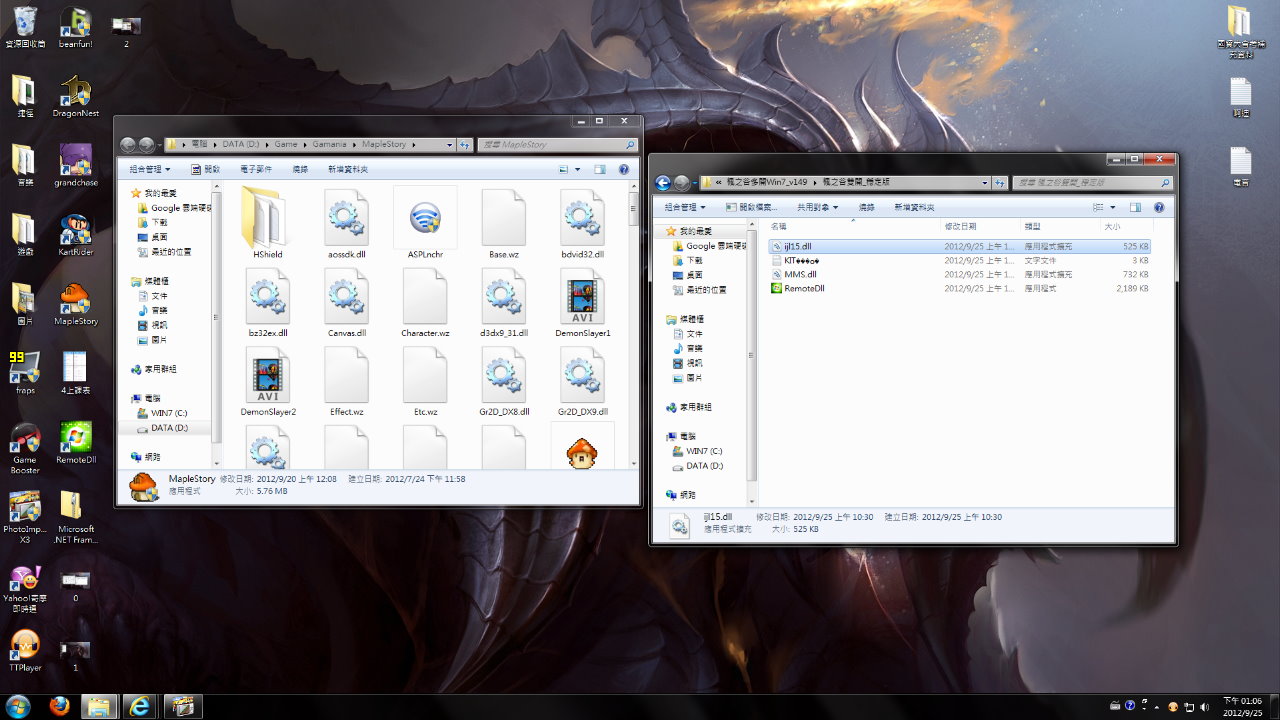Select the KartRider desktop shortcut

pyautogui.click(x=75, y=235)
